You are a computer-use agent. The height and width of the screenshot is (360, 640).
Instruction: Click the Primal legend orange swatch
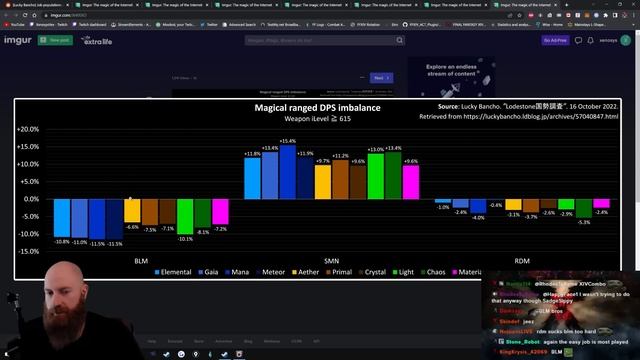[x=328, y=272]
